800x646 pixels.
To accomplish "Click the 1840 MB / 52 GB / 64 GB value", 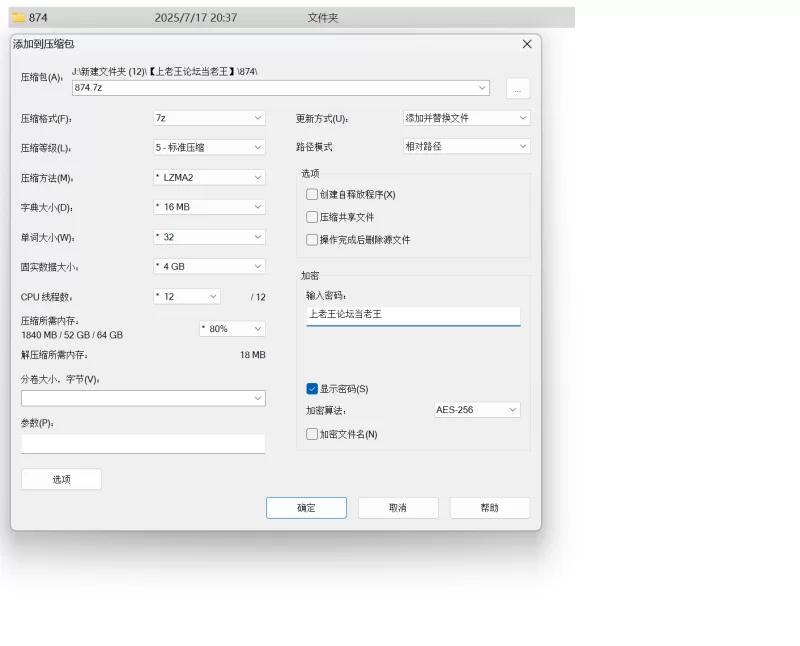I will 72,335.
